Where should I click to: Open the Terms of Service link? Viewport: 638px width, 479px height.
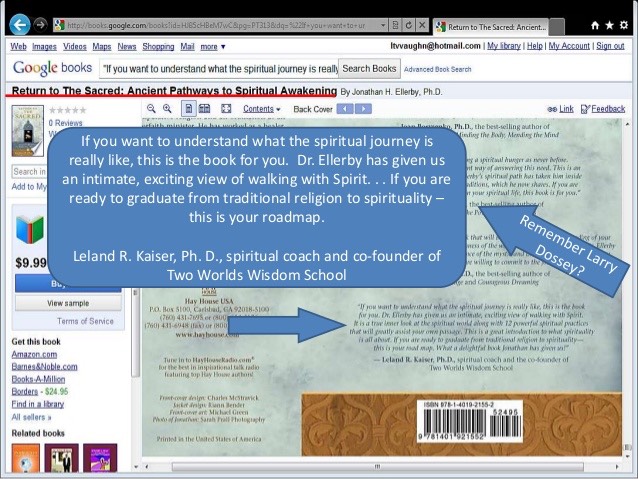[x=85, y=321]
